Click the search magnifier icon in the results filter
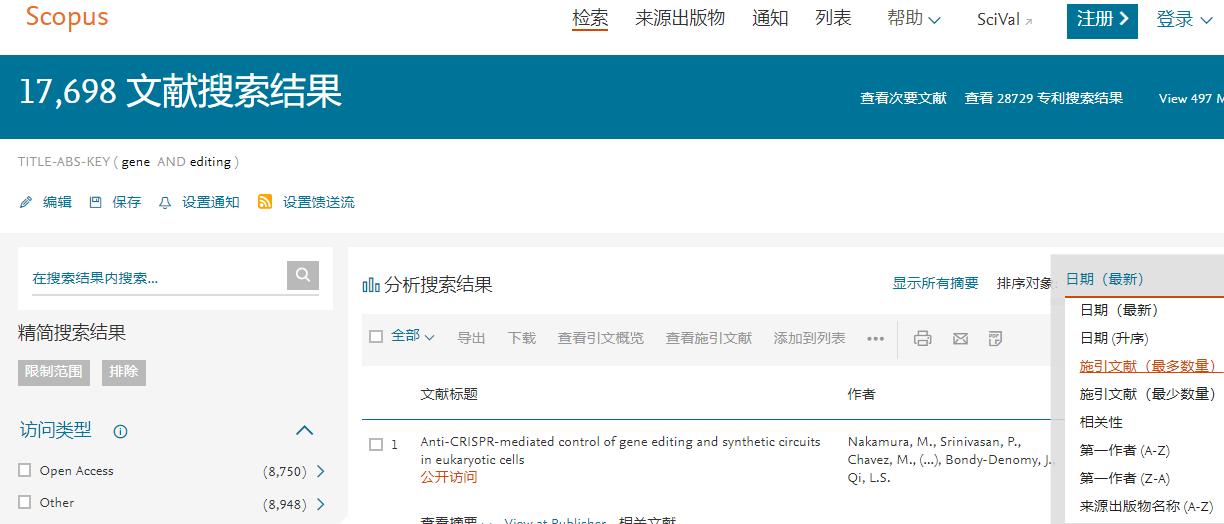Image resolution: width=1224 pixels, height=524 pixels. click(x=302, y=275)
